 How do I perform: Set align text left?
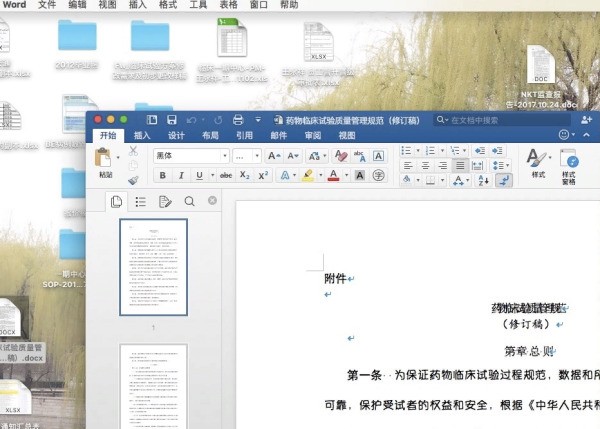point(408,166)
